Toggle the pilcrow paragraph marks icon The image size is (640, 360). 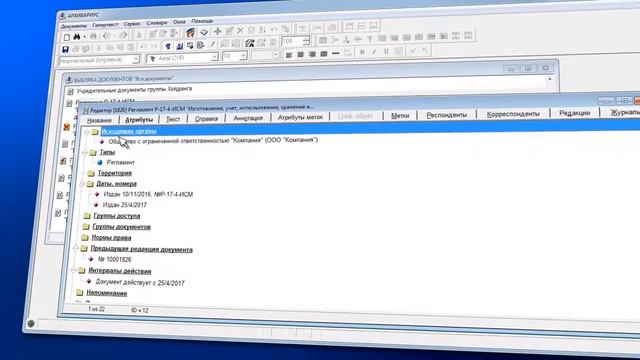pos(168,46)
